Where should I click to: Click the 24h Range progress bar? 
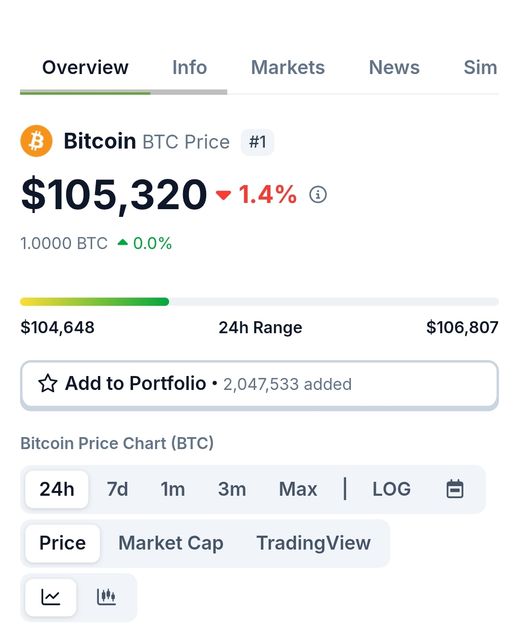point(260,302)
